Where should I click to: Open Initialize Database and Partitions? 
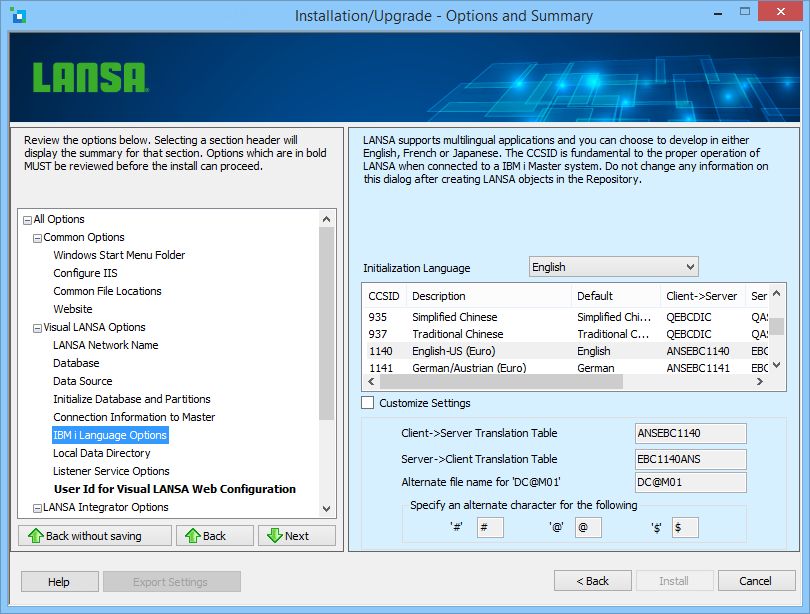[x=132, y=399]
